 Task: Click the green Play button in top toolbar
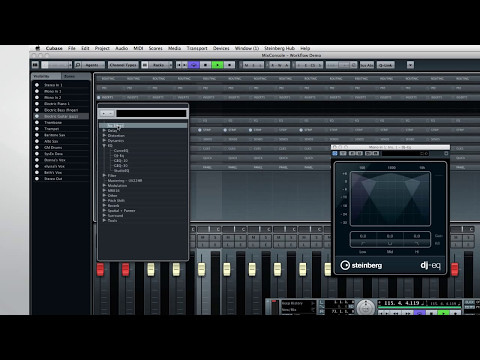pos(217,65)
